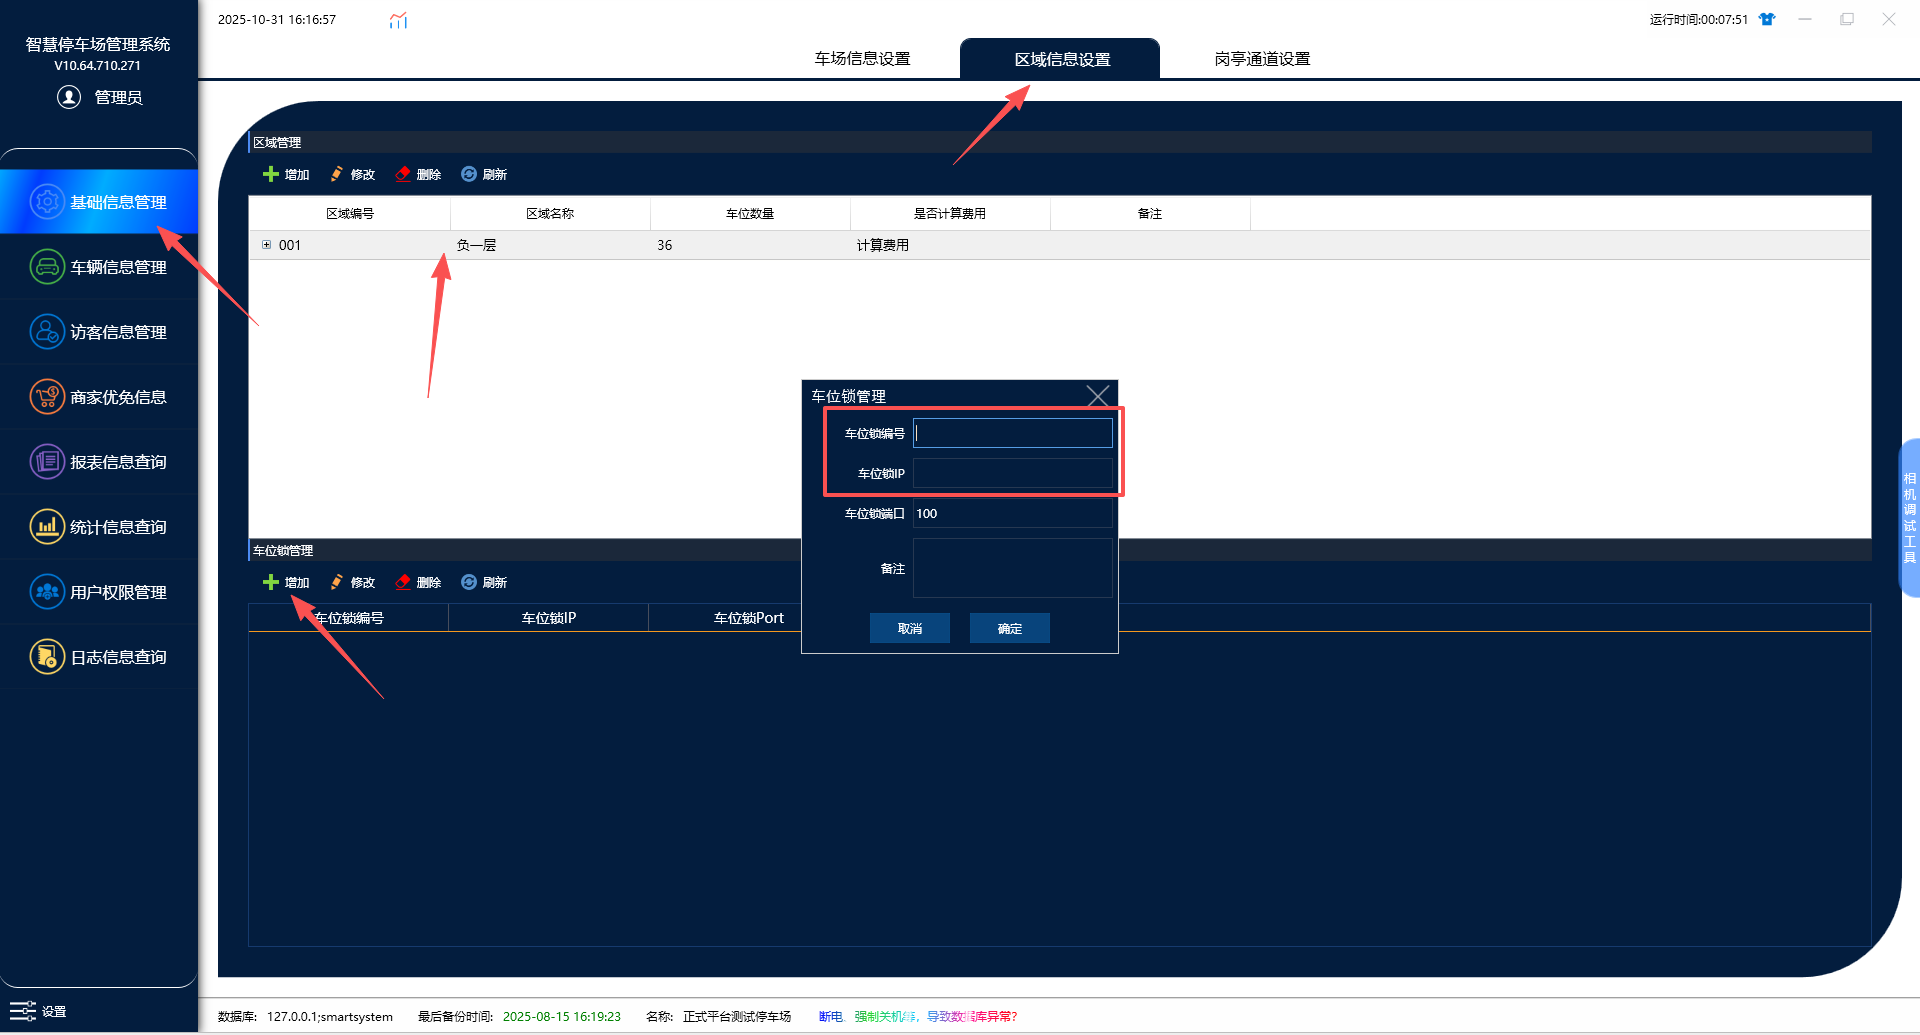Open 统计信息查询 in the sidebar
Viewport: 1920px width, 1035px height.
98,527
